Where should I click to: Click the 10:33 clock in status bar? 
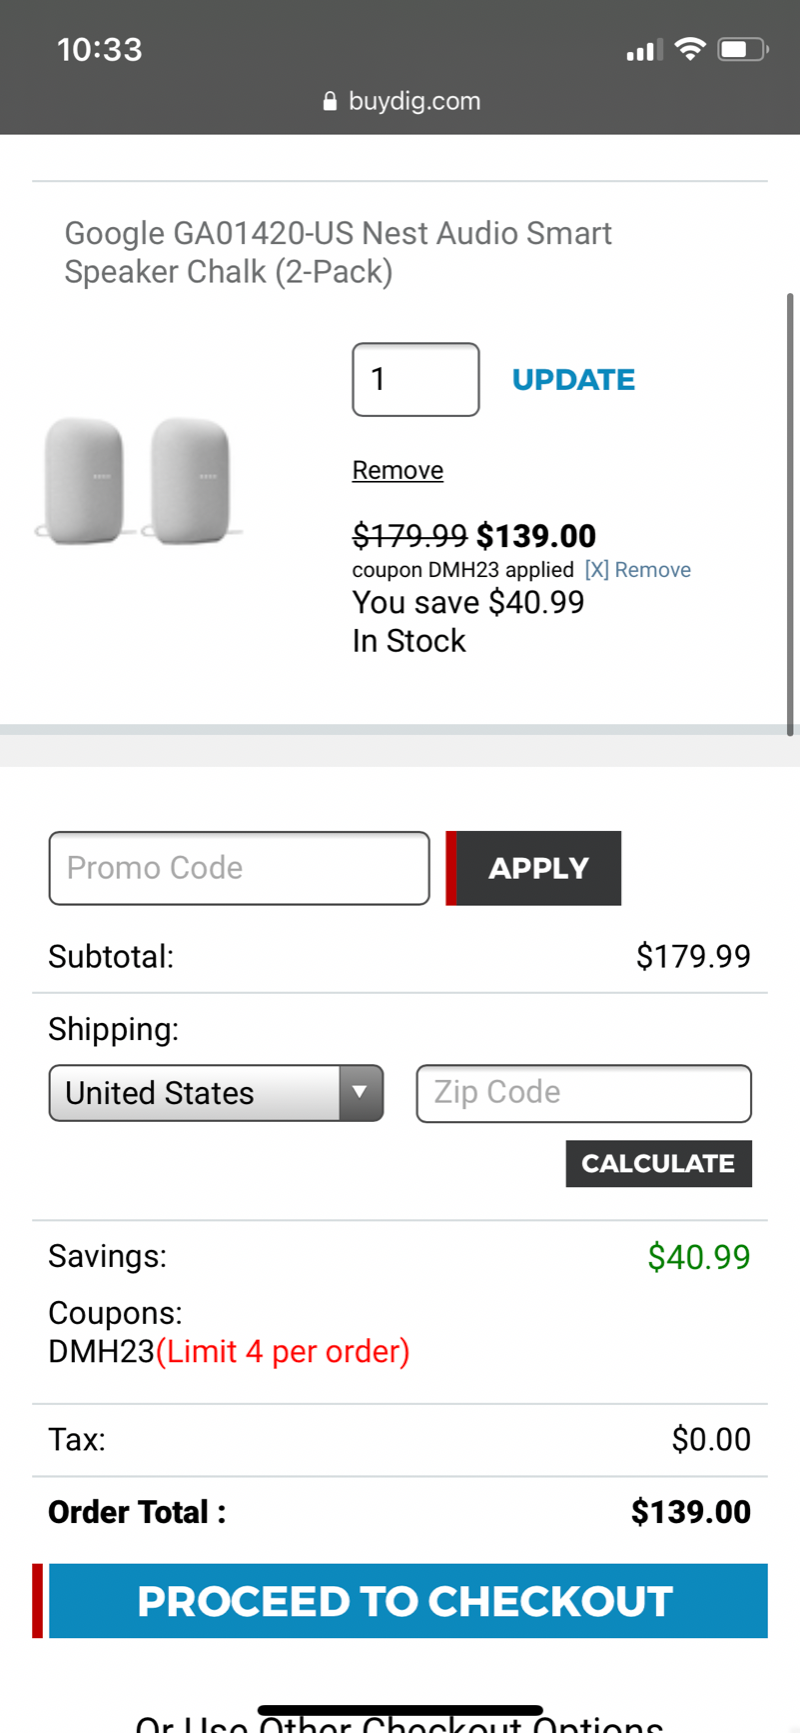[x=100, y=49]
